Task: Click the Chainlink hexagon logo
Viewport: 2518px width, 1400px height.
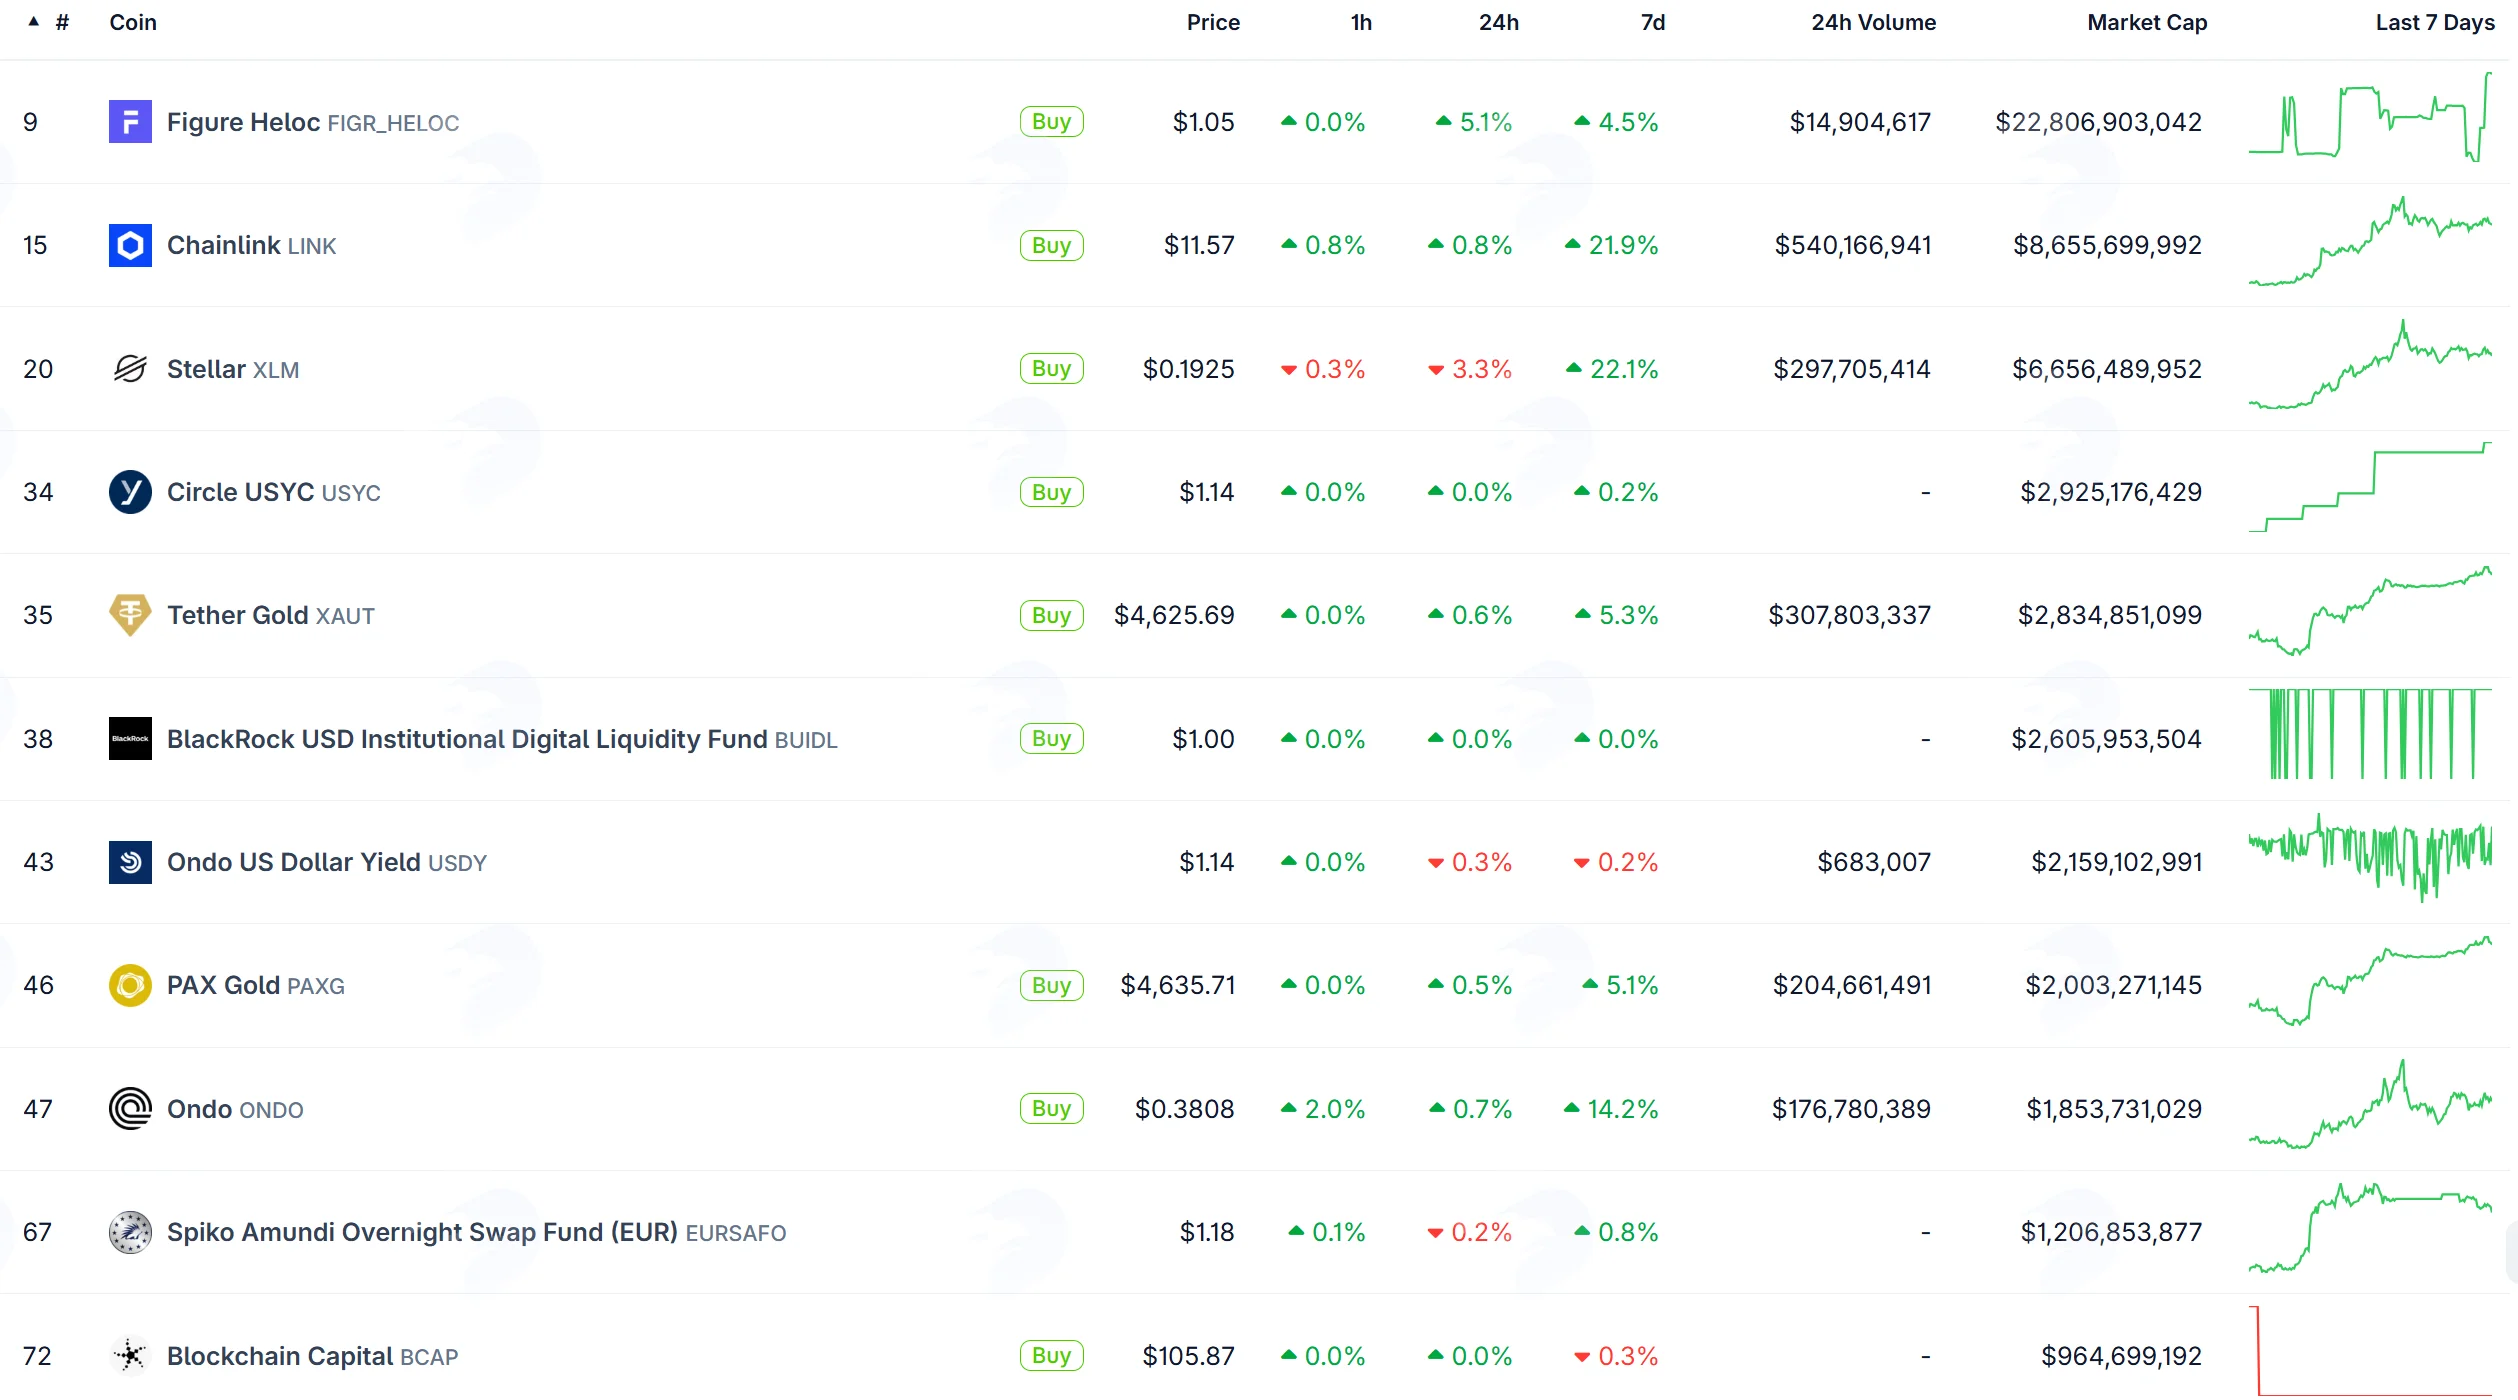Action: point(130,245)
